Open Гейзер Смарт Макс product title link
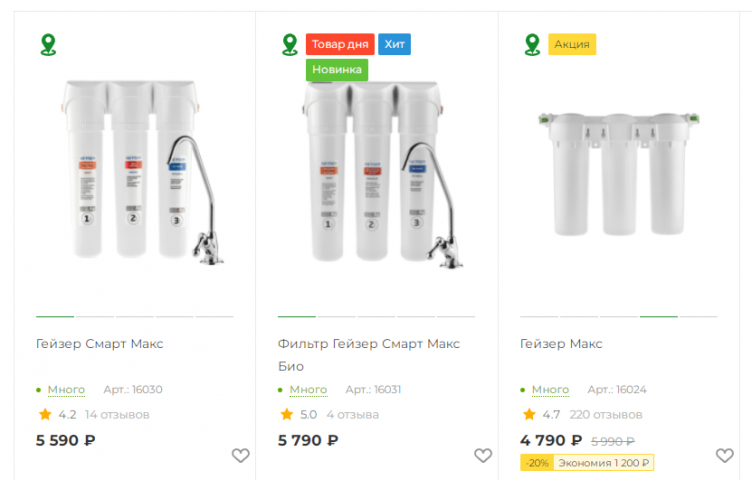Image resolution: width=752 pixels, height=480 pixels. tap(99, 344)
